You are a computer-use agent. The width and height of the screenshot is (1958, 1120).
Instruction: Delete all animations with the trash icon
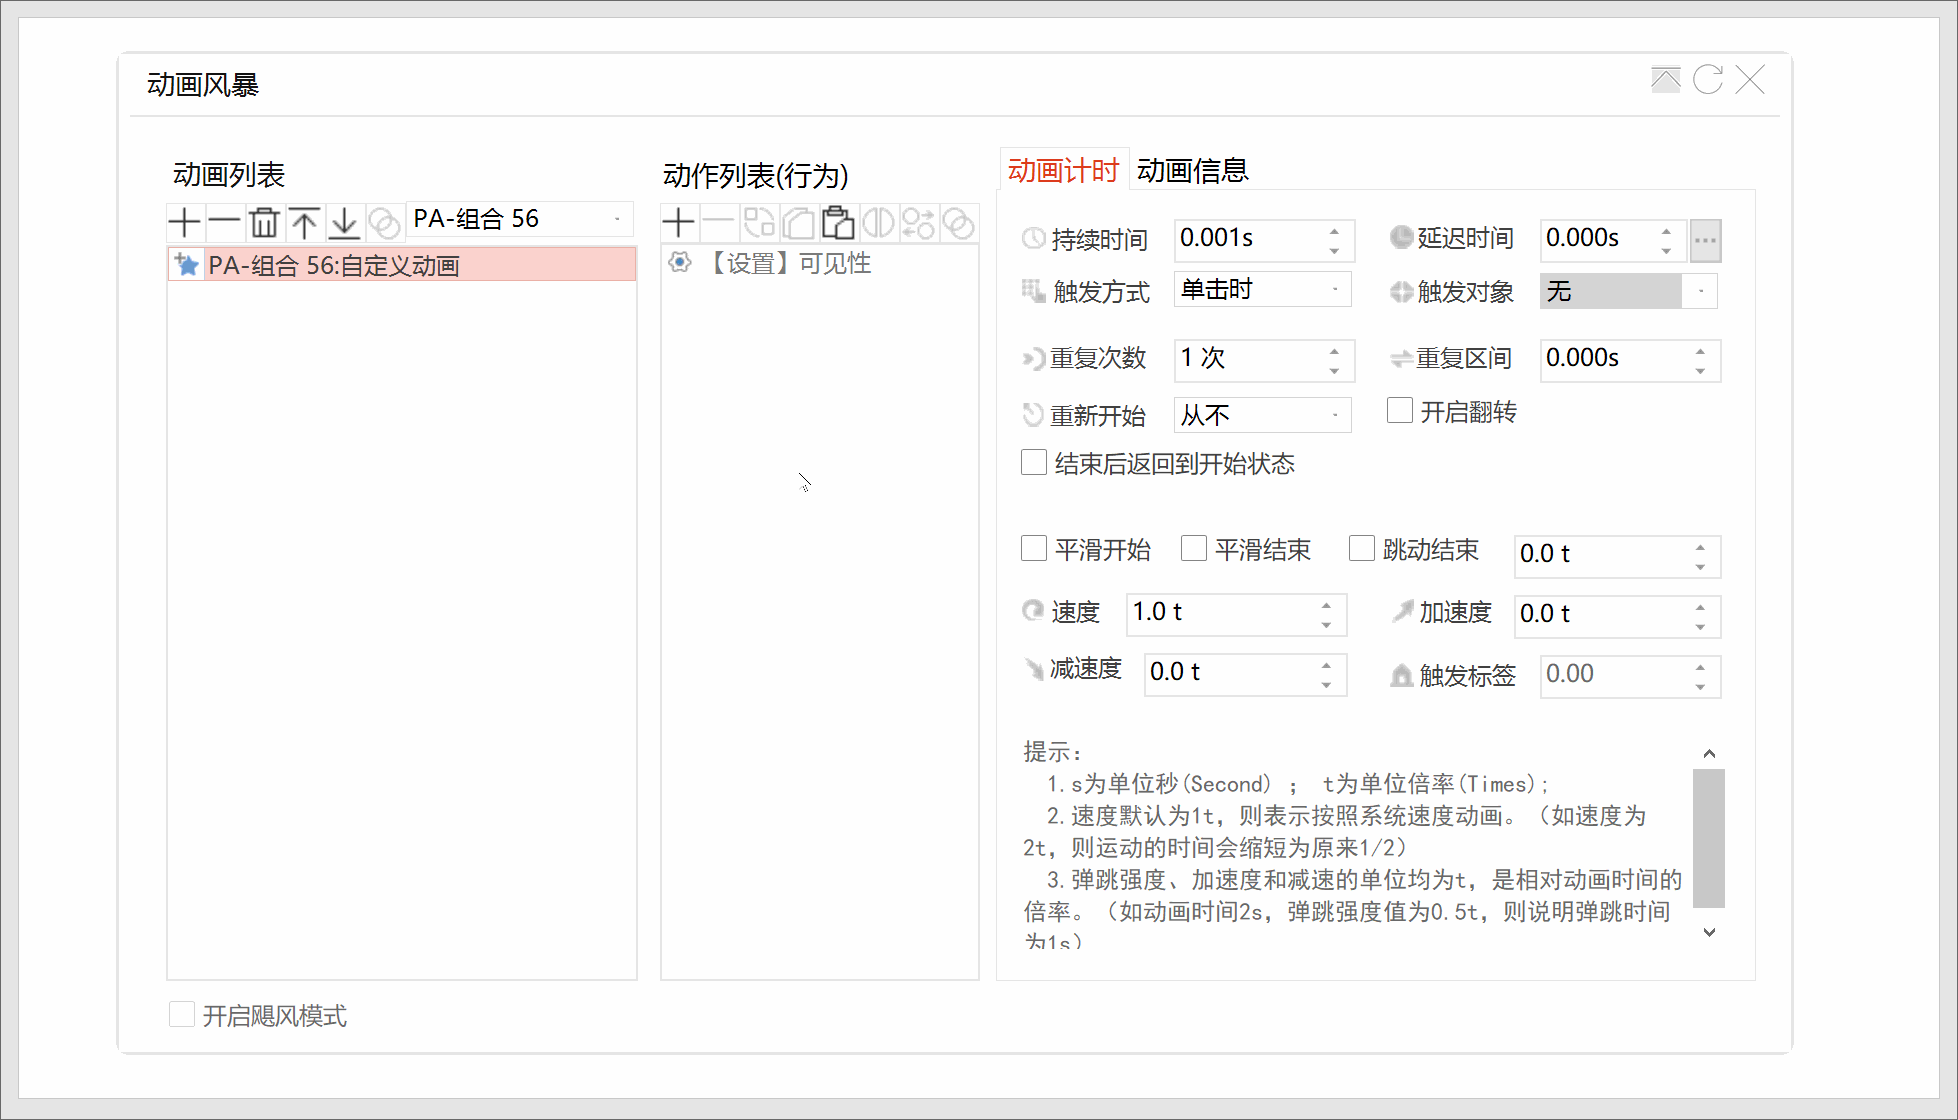[265, 222]
